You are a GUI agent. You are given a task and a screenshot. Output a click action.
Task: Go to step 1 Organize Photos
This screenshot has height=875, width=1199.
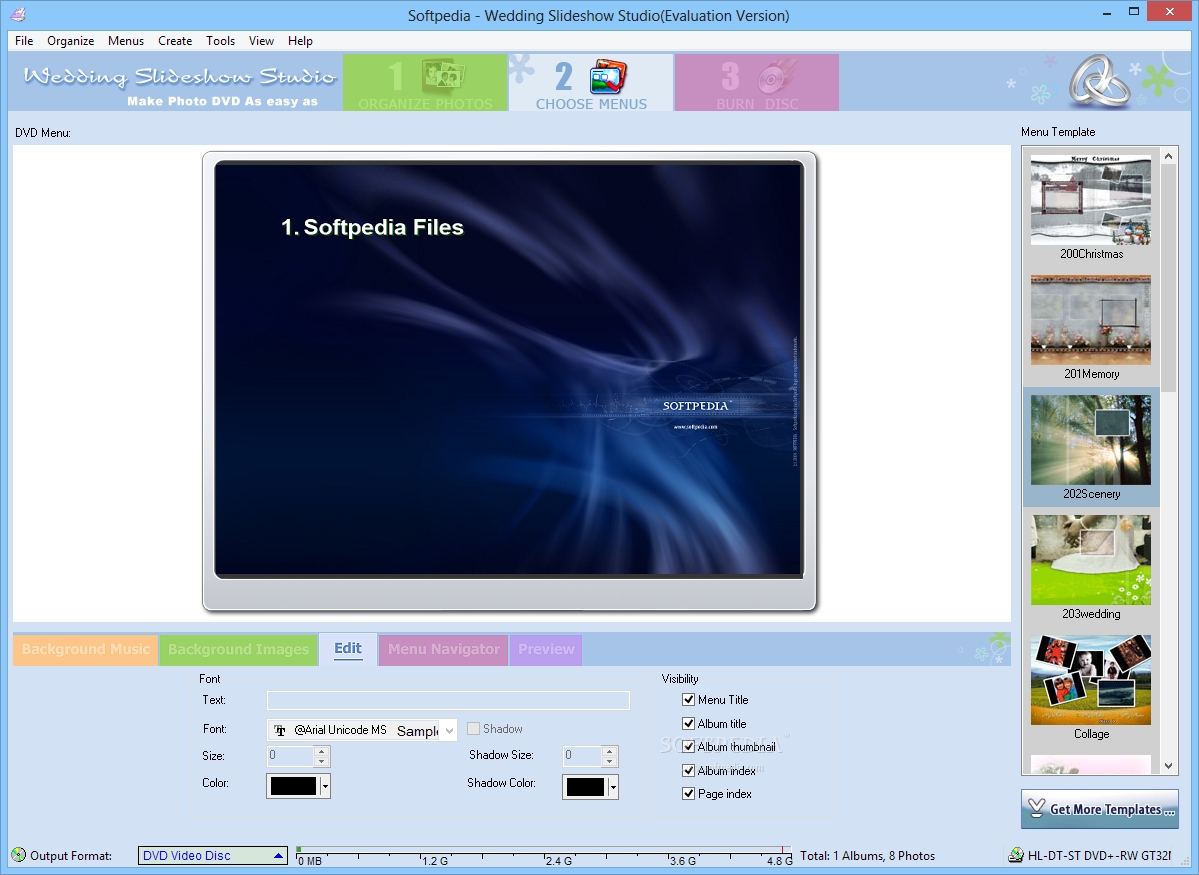[x=425, y=83]
